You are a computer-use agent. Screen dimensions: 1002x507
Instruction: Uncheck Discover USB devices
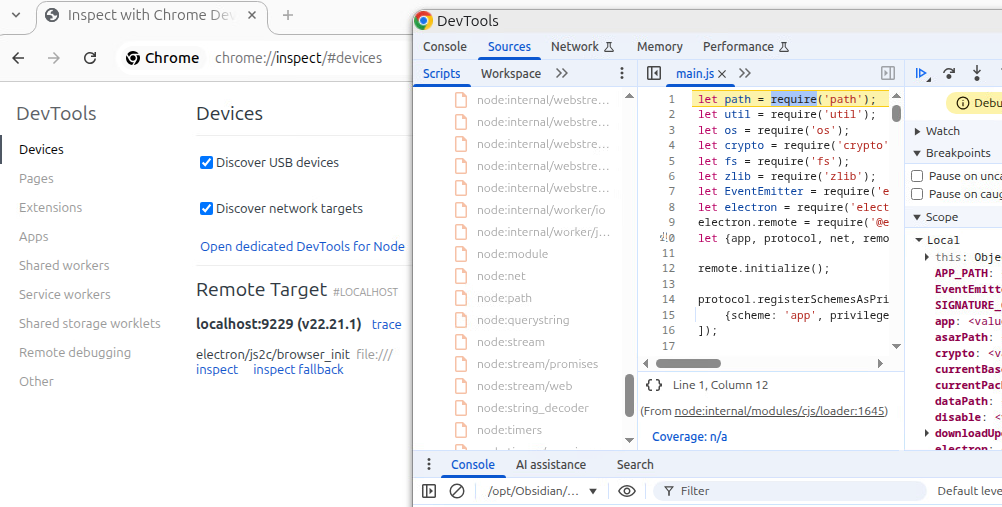[x=207, y=162]
